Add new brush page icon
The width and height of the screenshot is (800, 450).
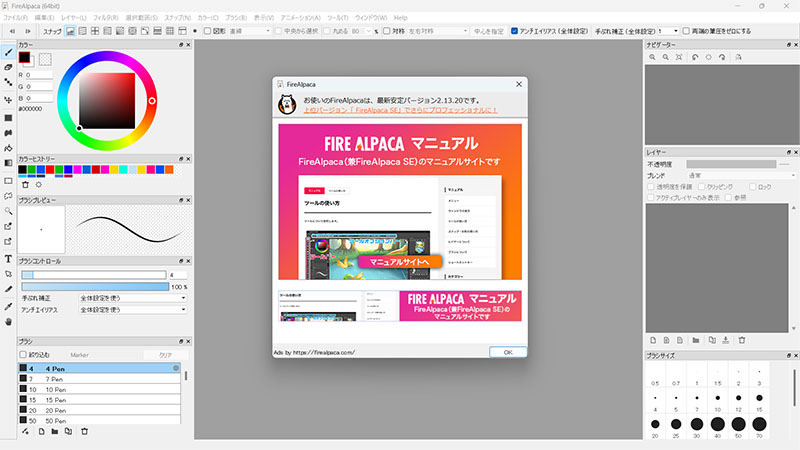[x=41, y=431]
